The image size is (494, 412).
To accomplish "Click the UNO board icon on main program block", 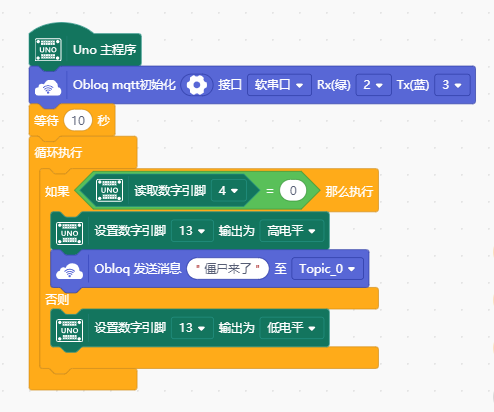I will [x=48, y=50].
